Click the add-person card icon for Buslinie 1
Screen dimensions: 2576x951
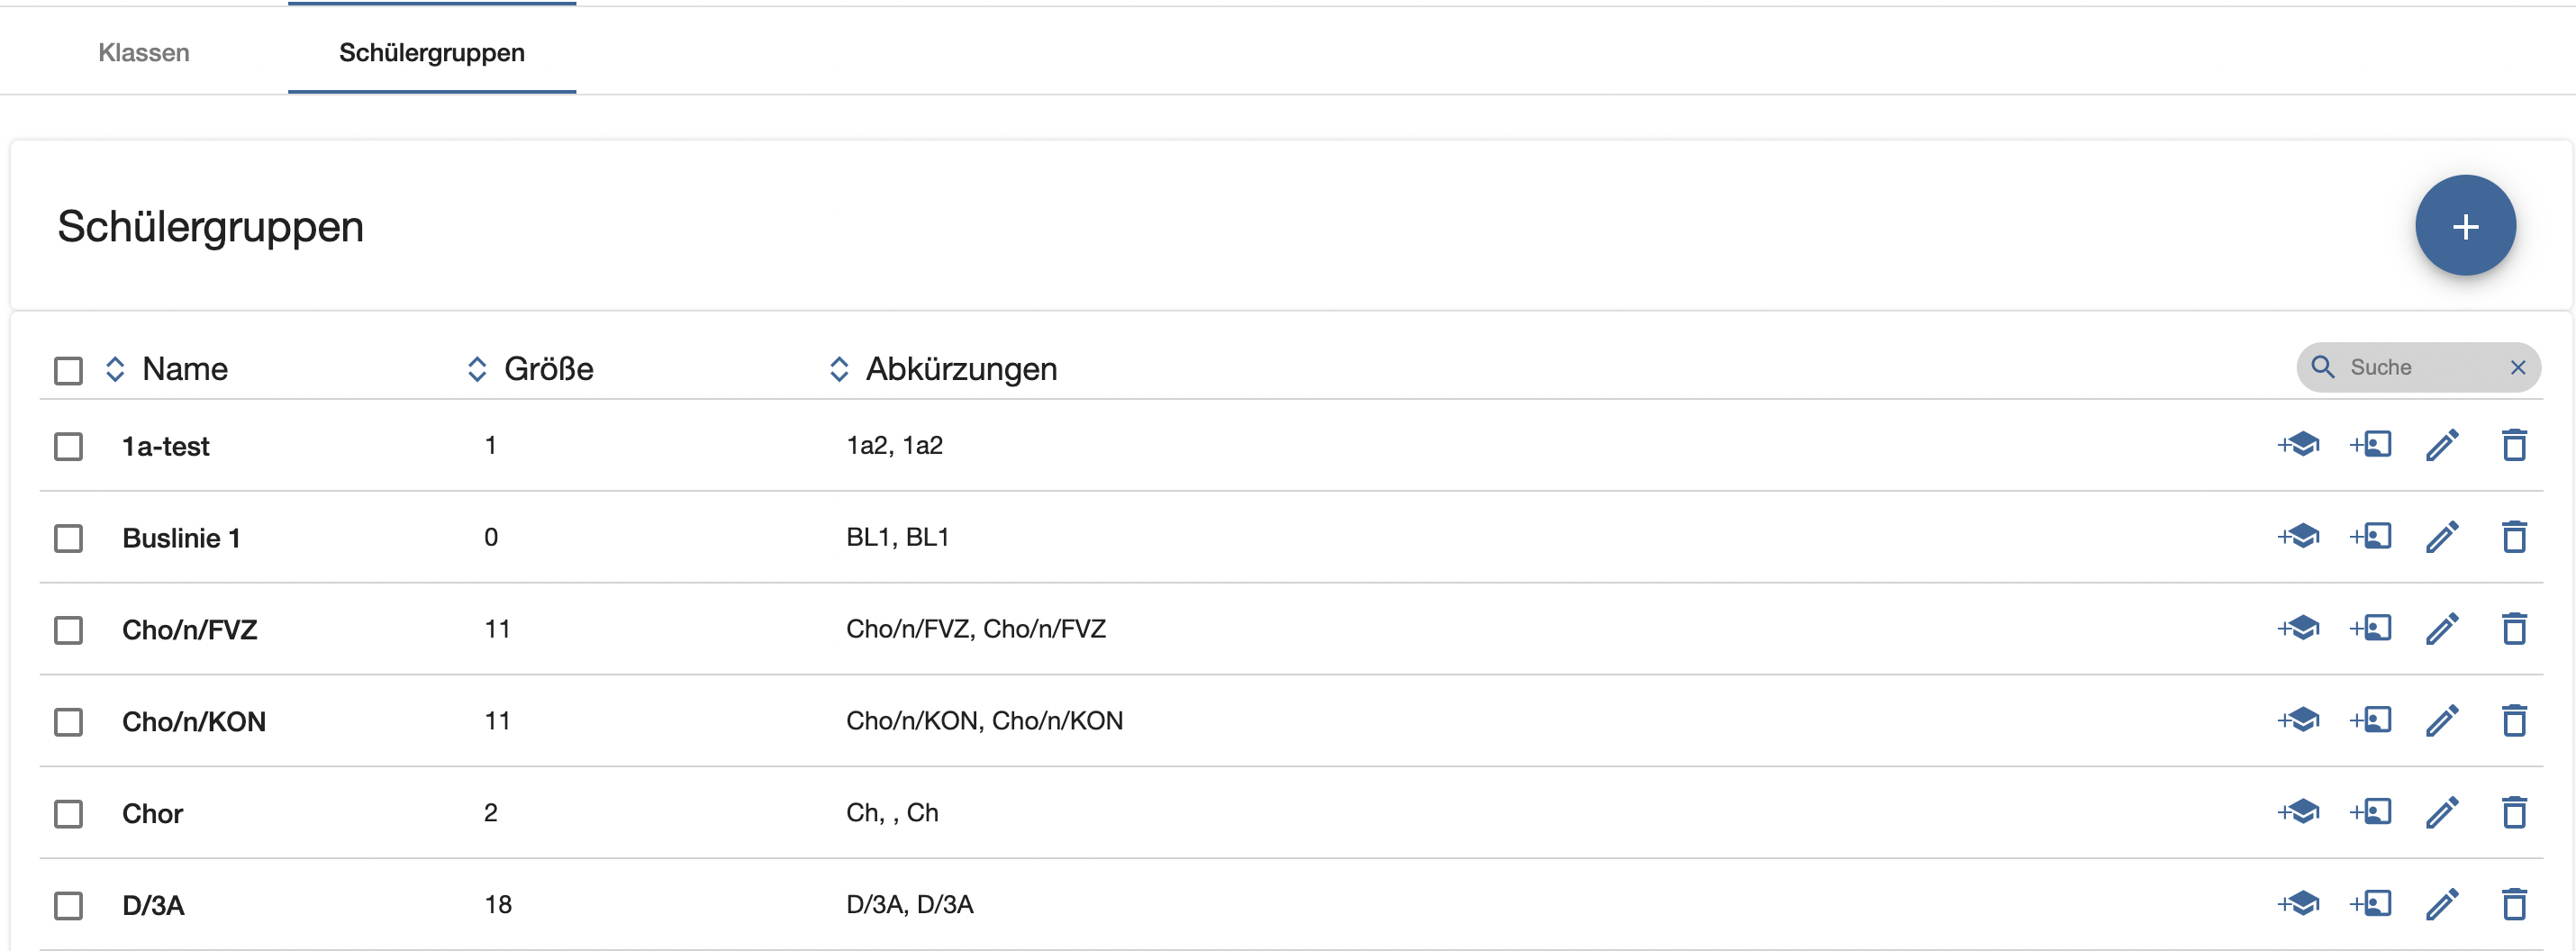2370,537
